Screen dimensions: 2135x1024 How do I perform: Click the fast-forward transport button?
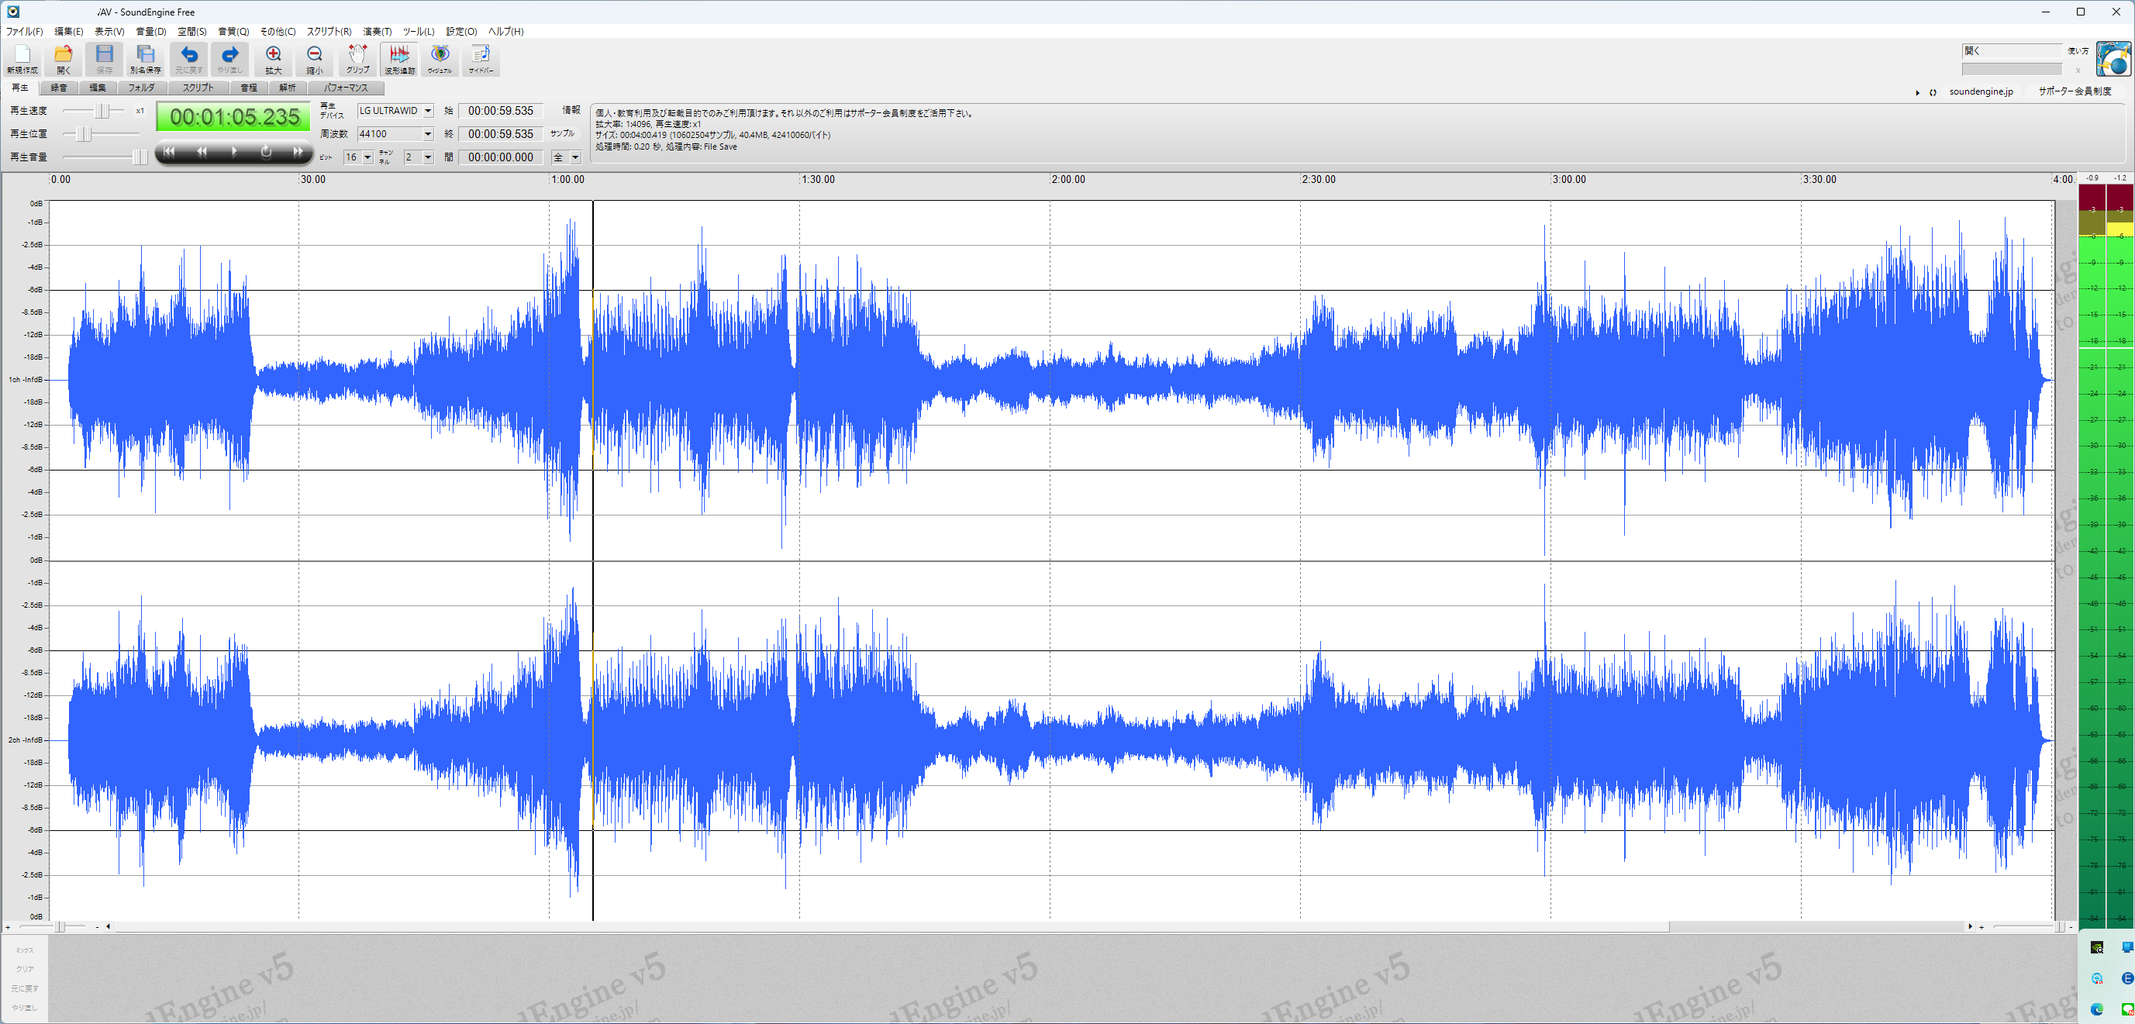coord(298,152)
